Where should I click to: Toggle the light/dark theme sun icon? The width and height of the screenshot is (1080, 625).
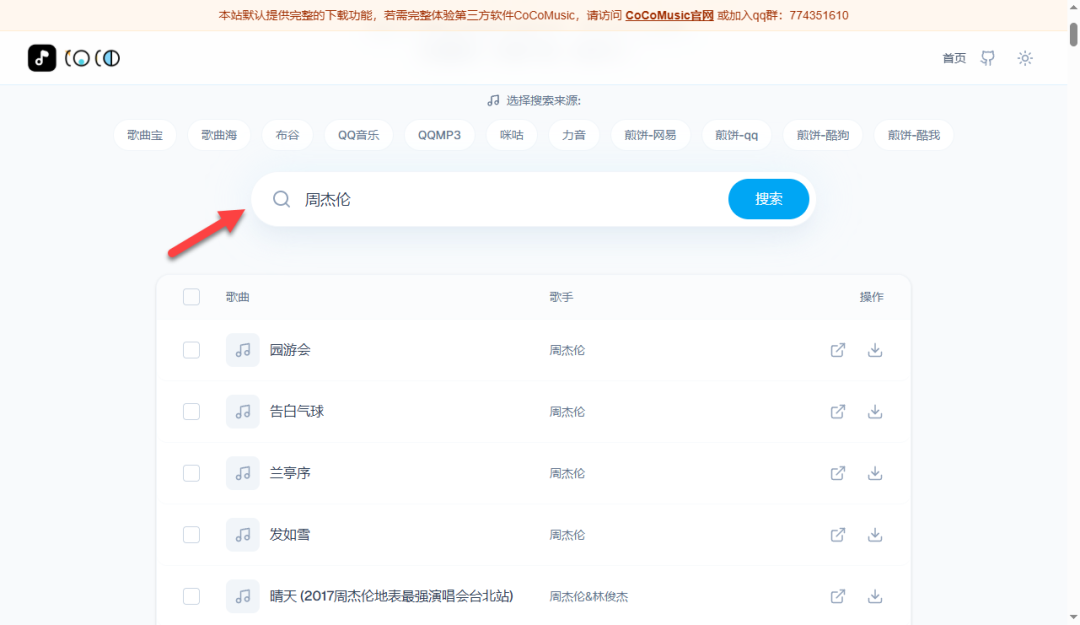click(x=1025, y=58)
